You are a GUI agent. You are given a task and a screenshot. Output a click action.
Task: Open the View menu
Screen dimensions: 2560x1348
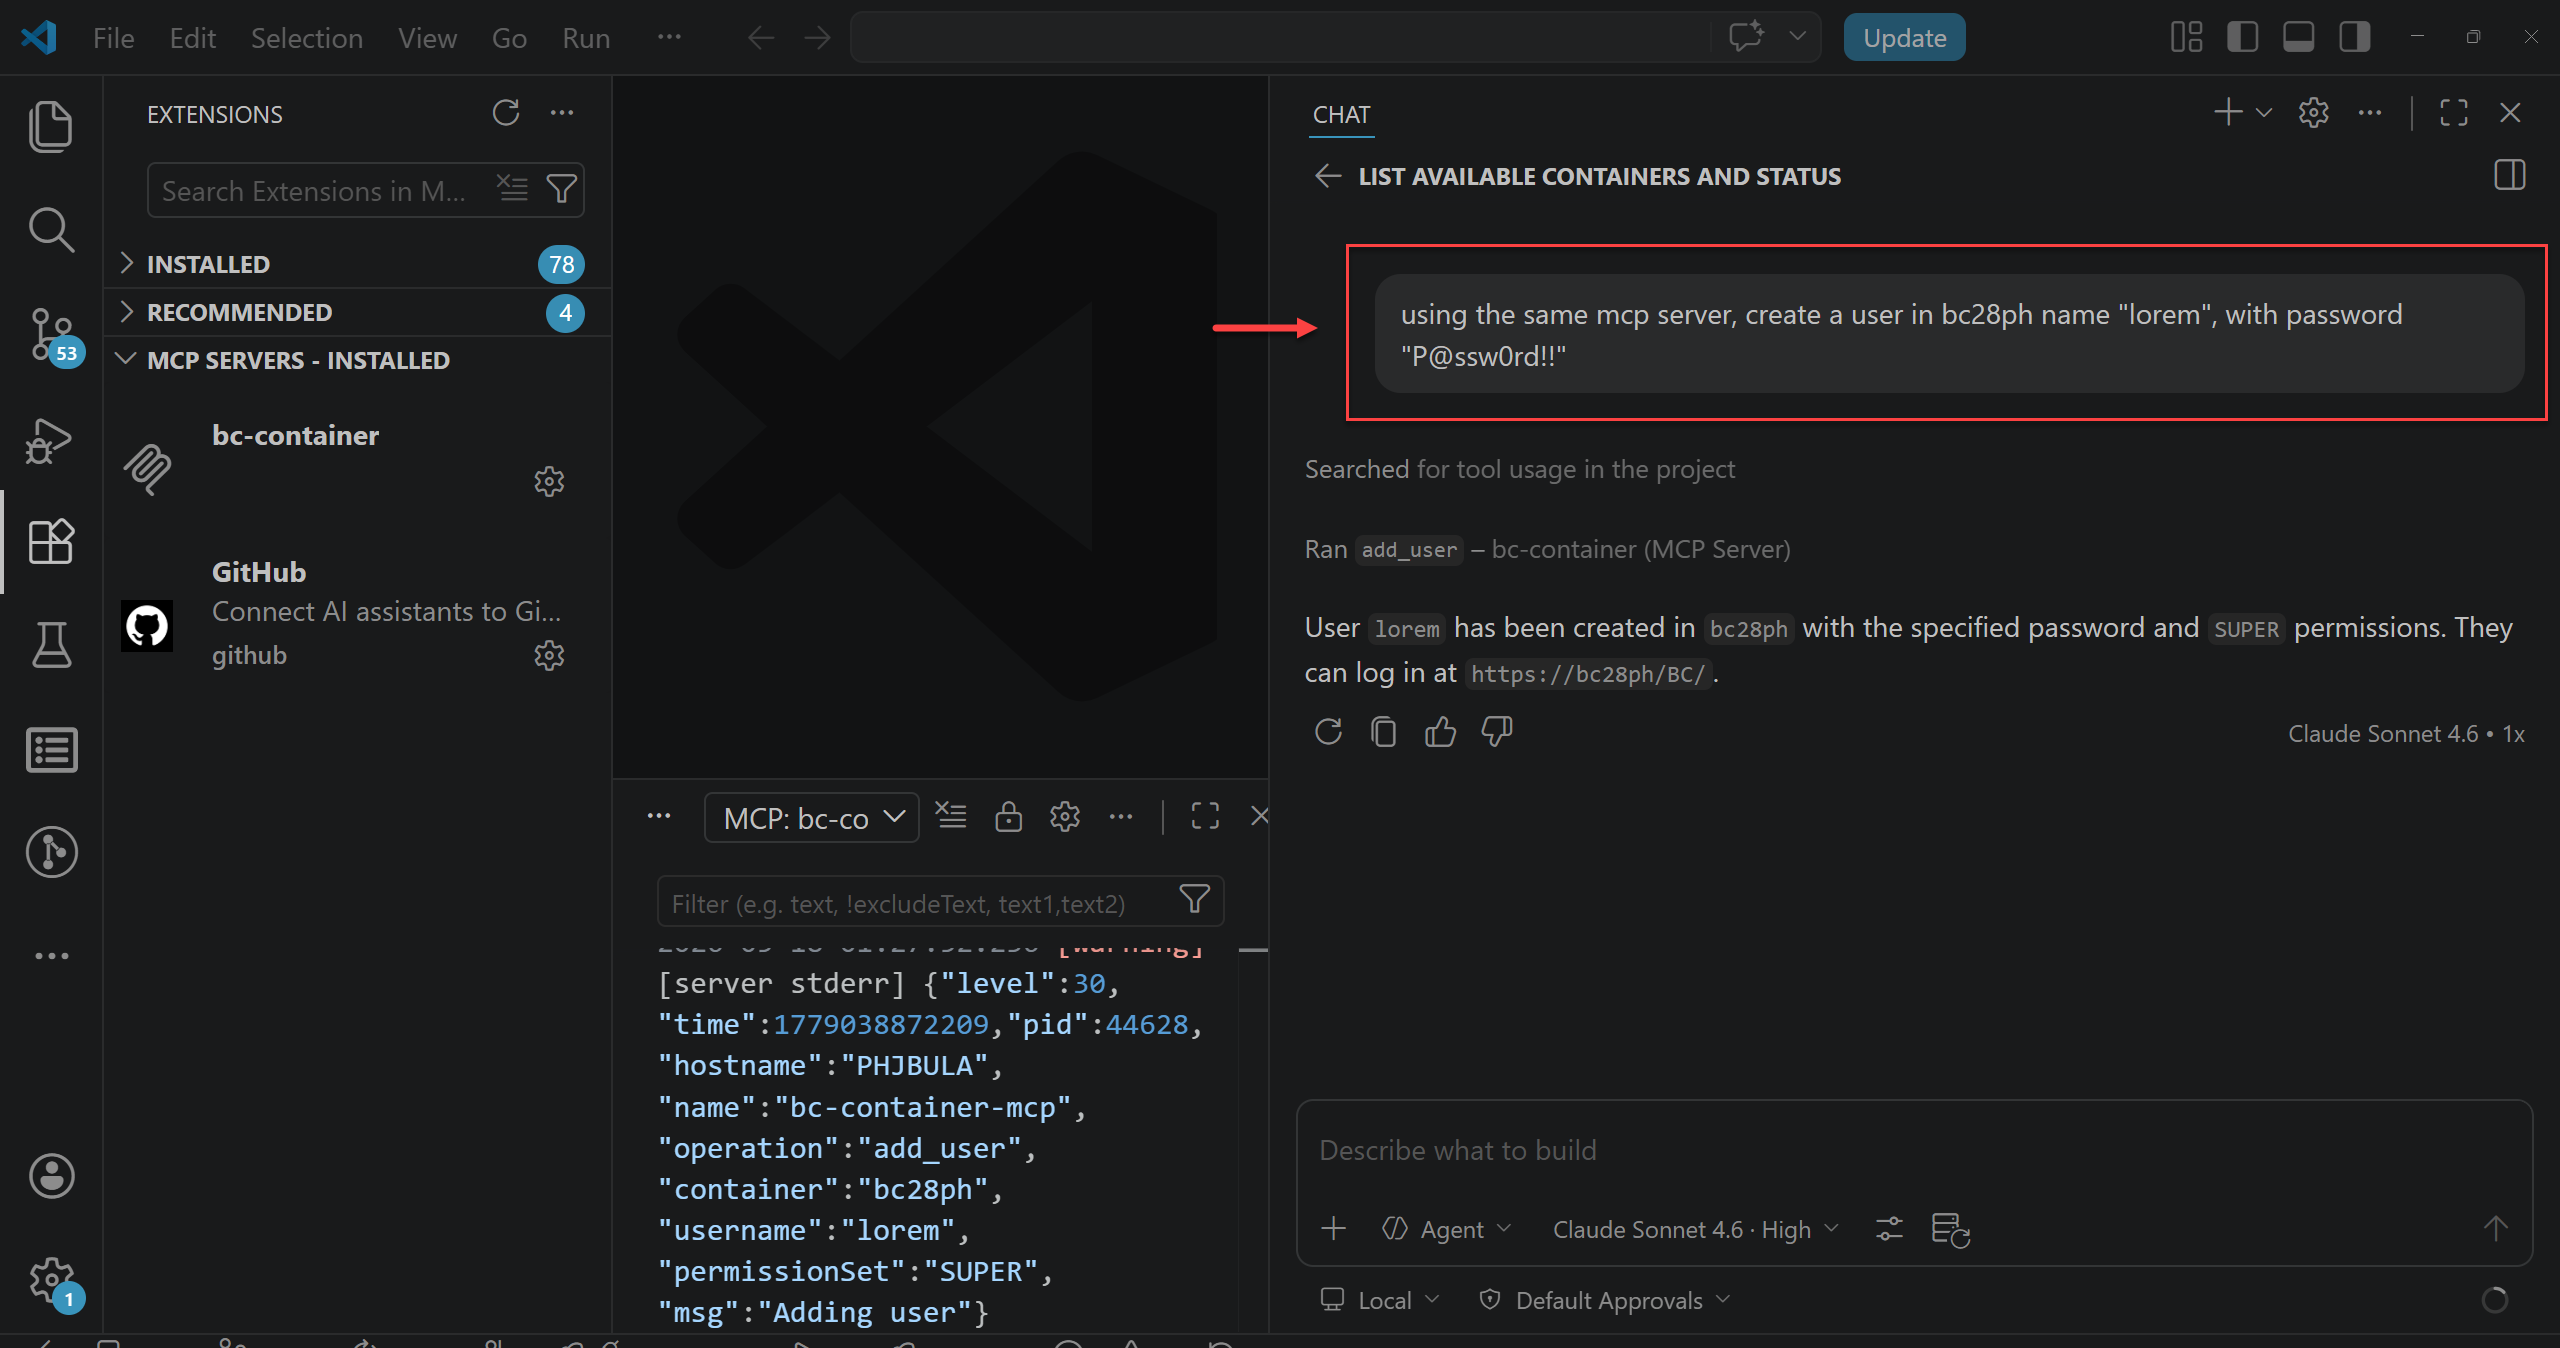(427, 38)
